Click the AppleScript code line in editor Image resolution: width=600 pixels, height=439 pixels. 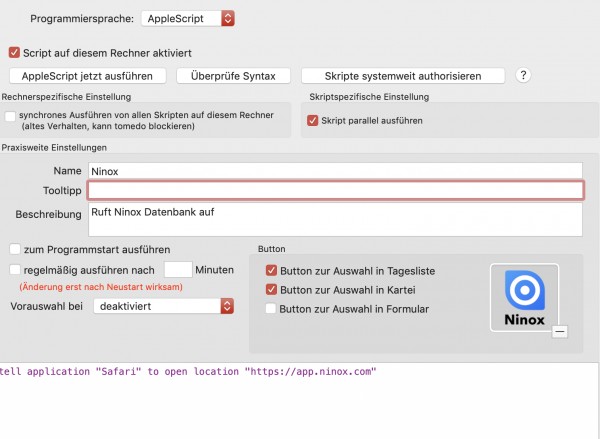tap(188, 372)
